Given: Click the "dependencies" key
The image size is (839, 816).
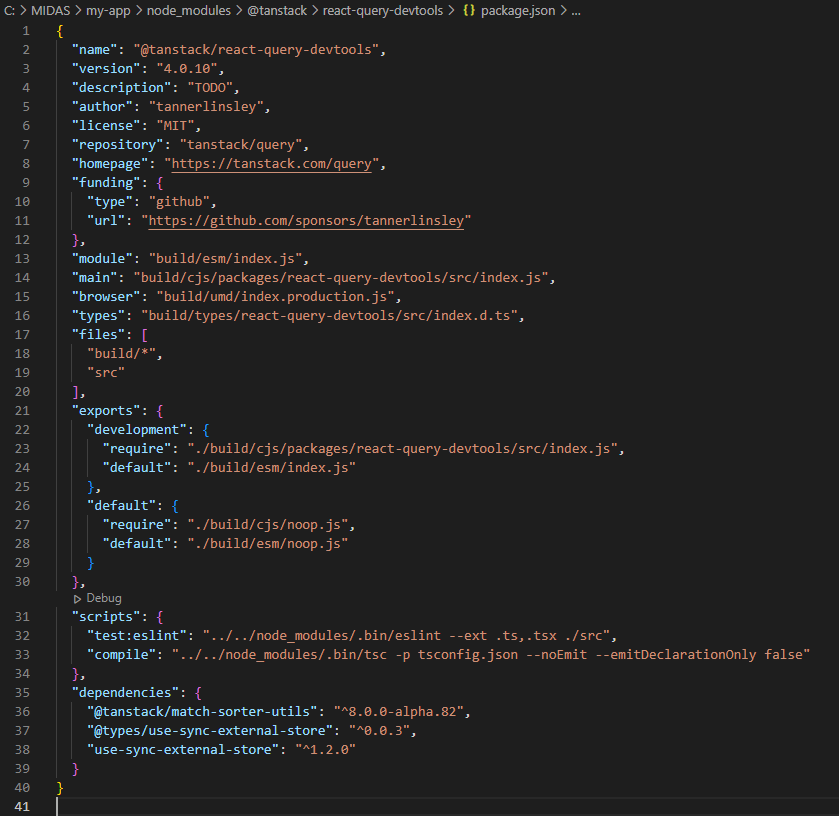Looking at the screenshot, I should click(x=125, y=693).
